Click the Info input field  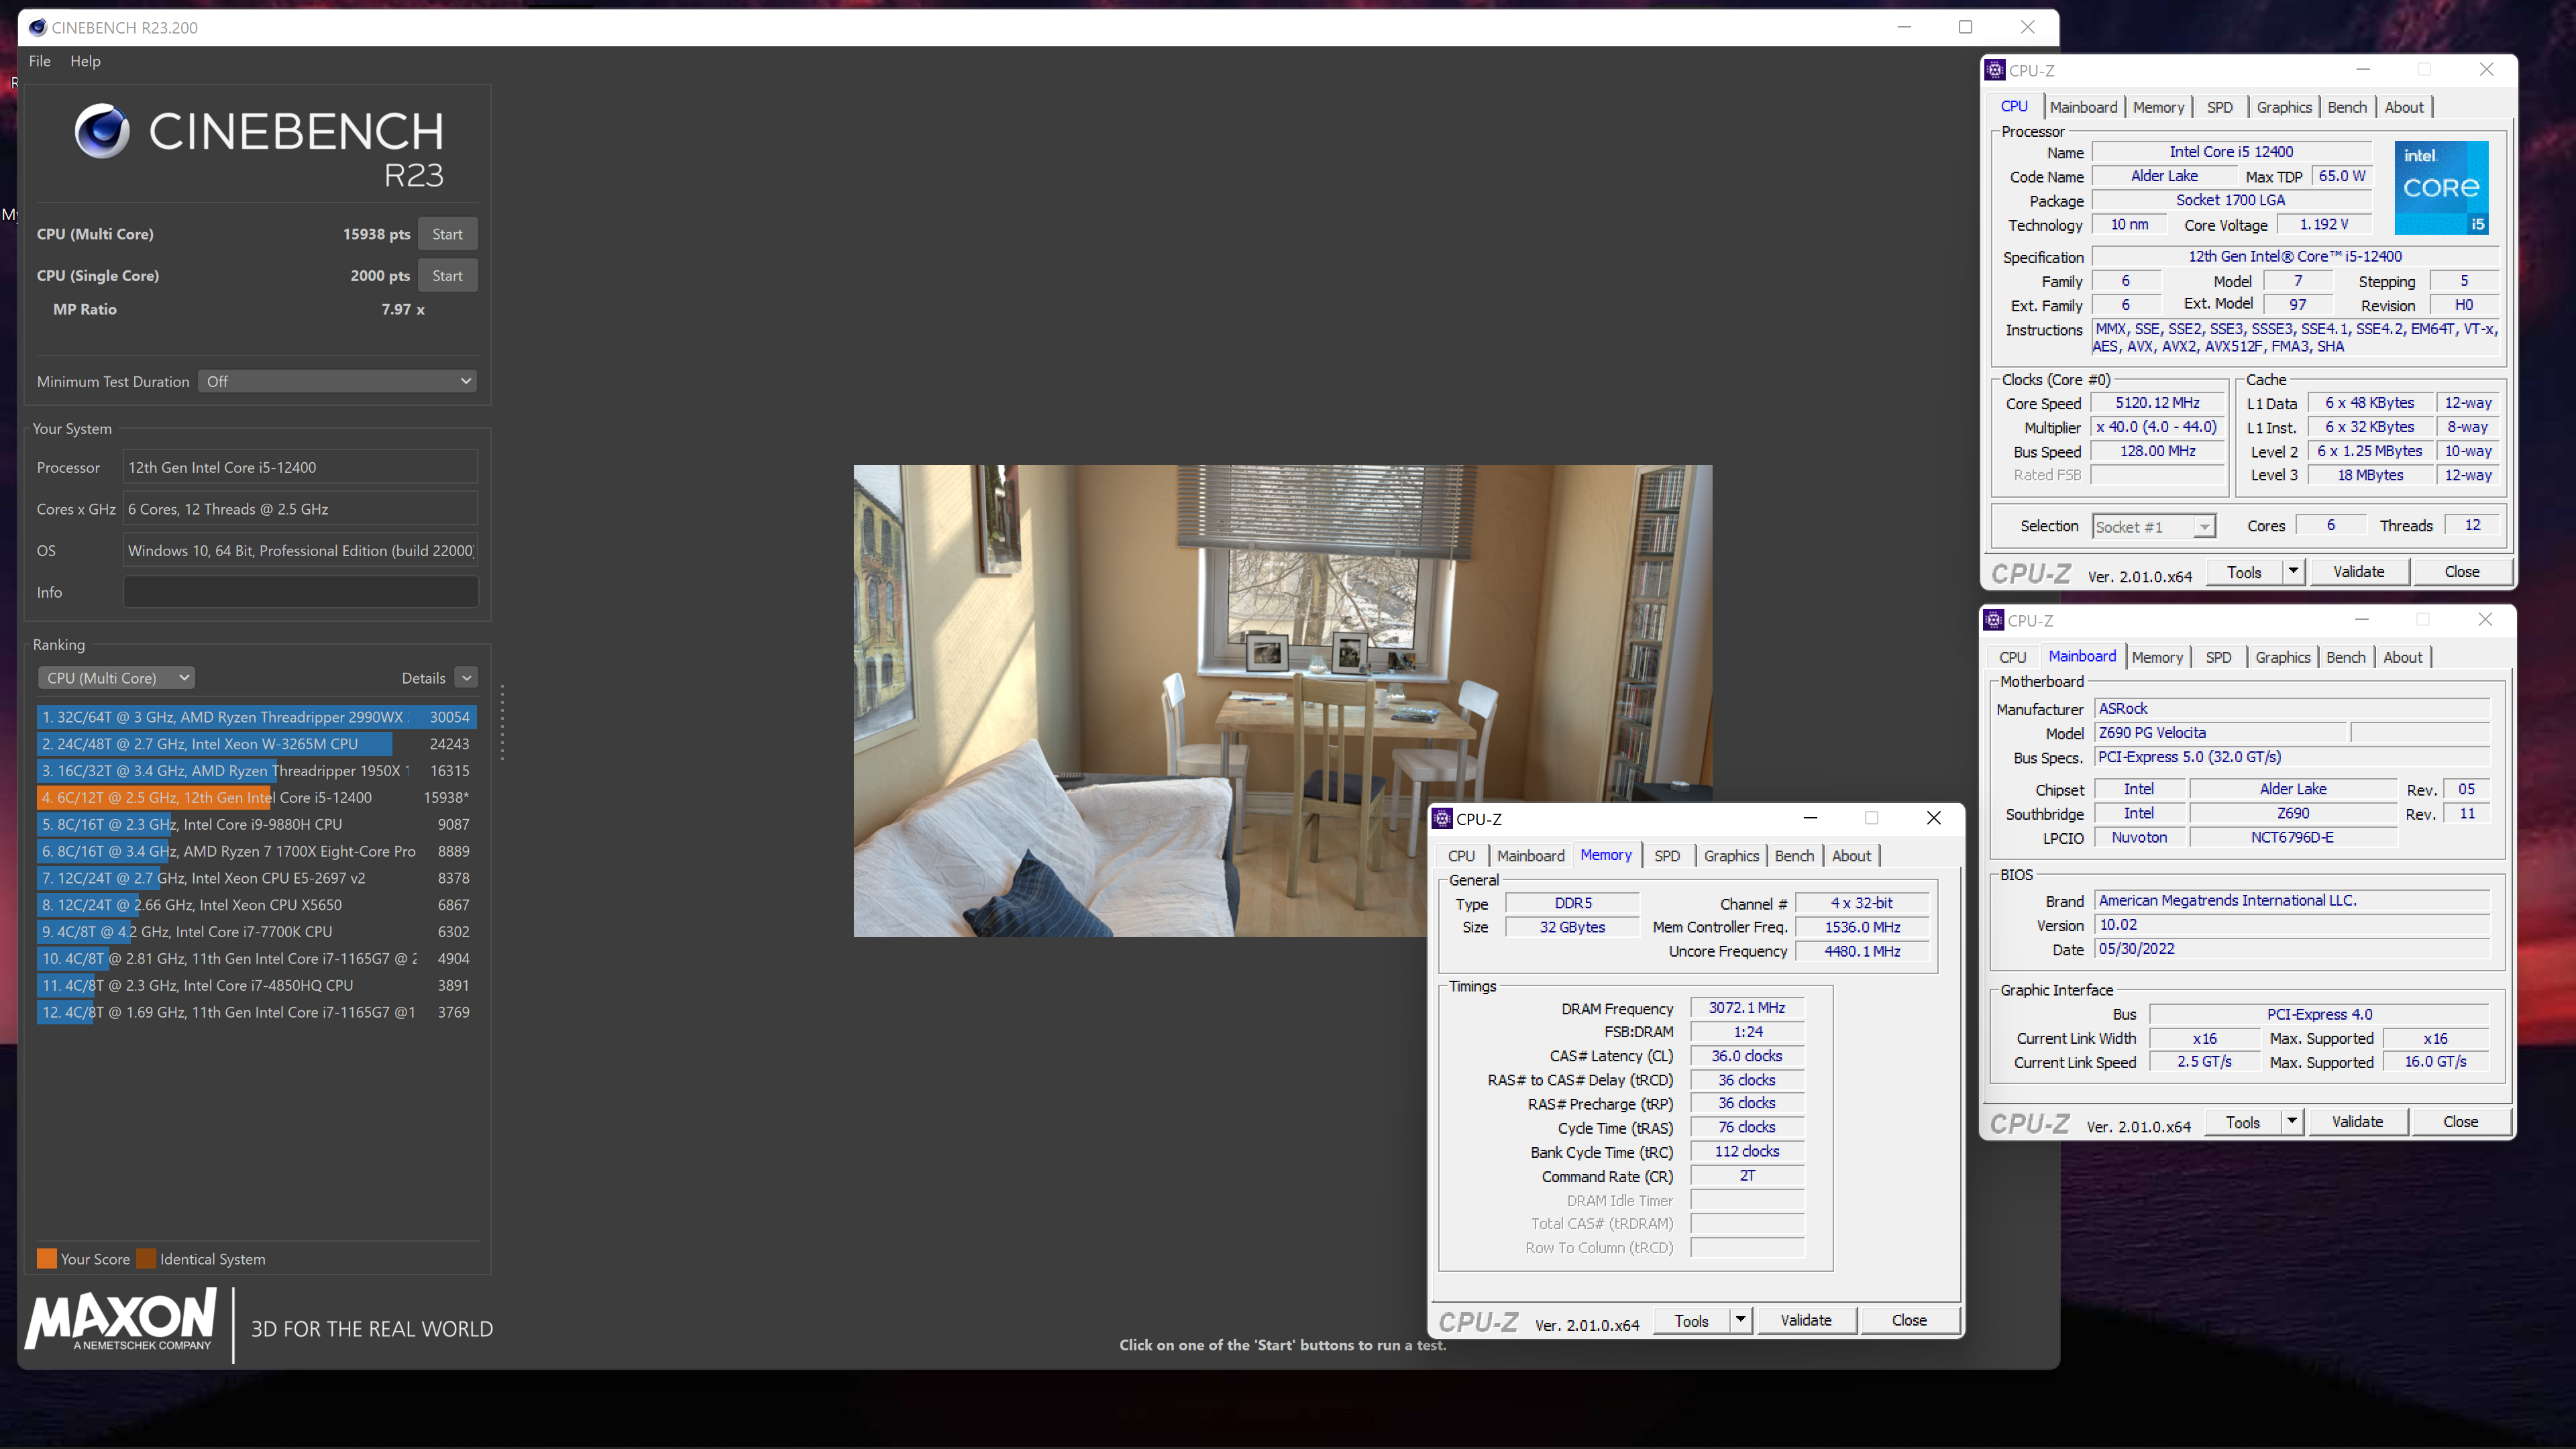[x=300, y=592]
